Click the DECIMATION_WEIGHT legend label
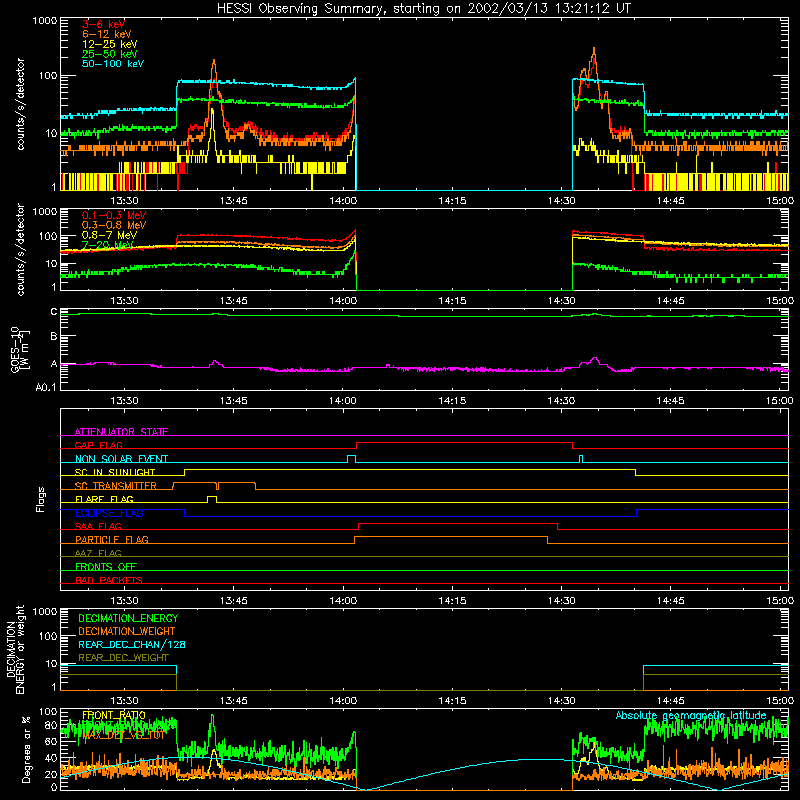The image size is (800, 800). point(127,631)
